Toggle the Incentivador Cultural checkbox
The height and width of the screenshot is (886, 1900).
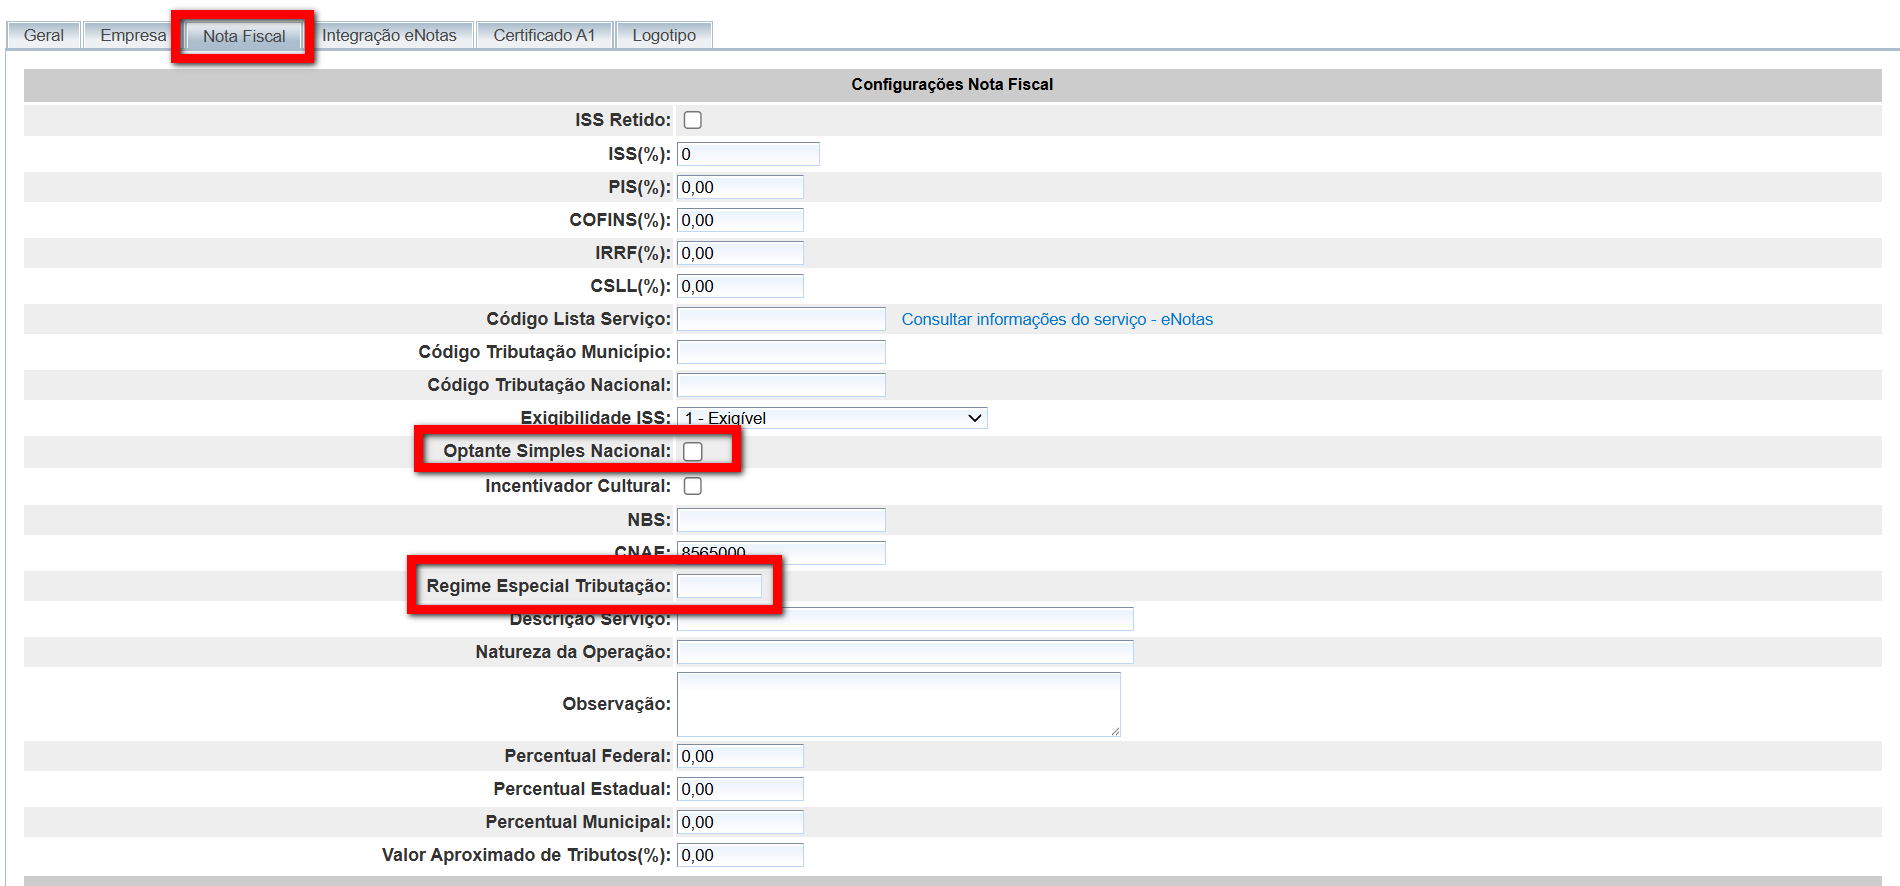(x=692, y=486)
